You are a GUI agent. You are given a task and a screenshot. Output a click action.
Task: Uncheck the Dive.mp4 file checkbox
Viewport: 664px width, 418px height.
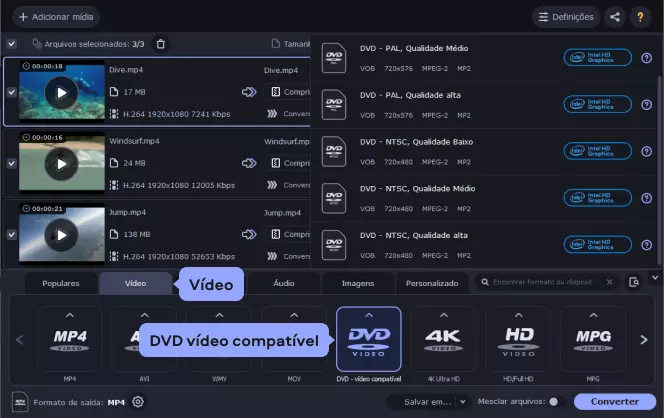12,92
